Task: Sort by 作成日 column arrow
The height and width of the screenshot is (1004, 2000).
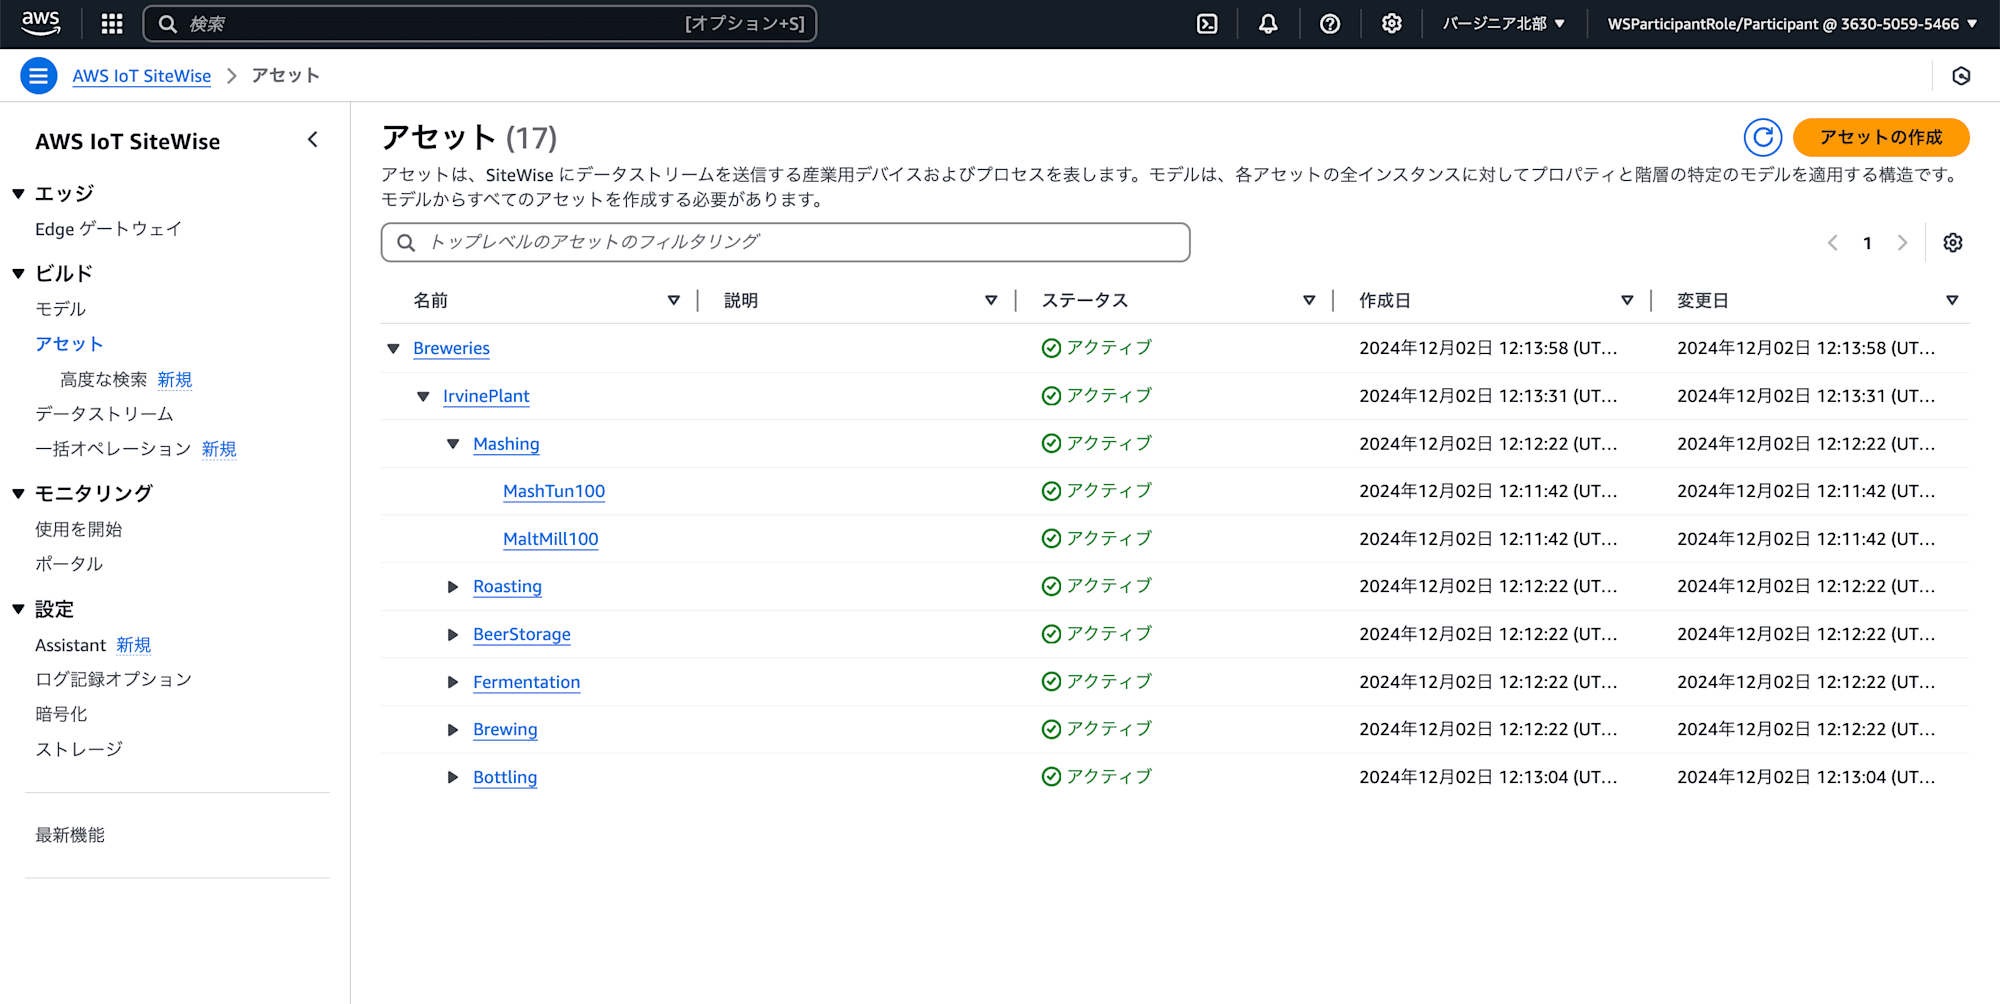Action: coord(1627,300)
